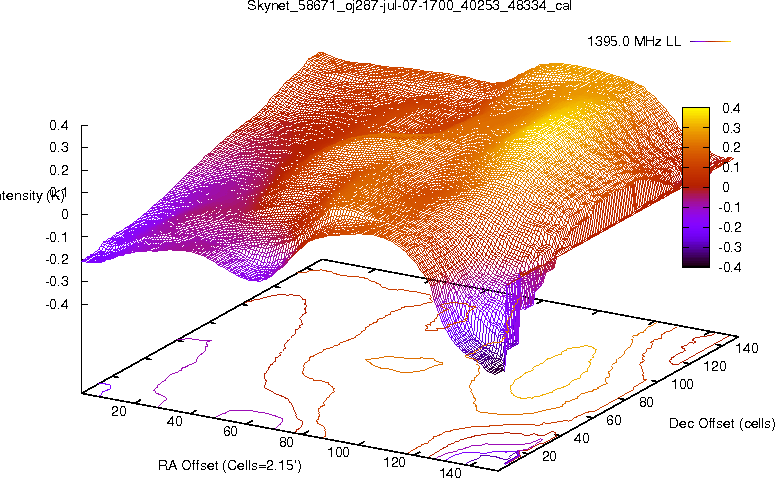Click the 0.3 tick on the intensity axis
Viewport: 775px width, 478px height.
tap(59, 147)
